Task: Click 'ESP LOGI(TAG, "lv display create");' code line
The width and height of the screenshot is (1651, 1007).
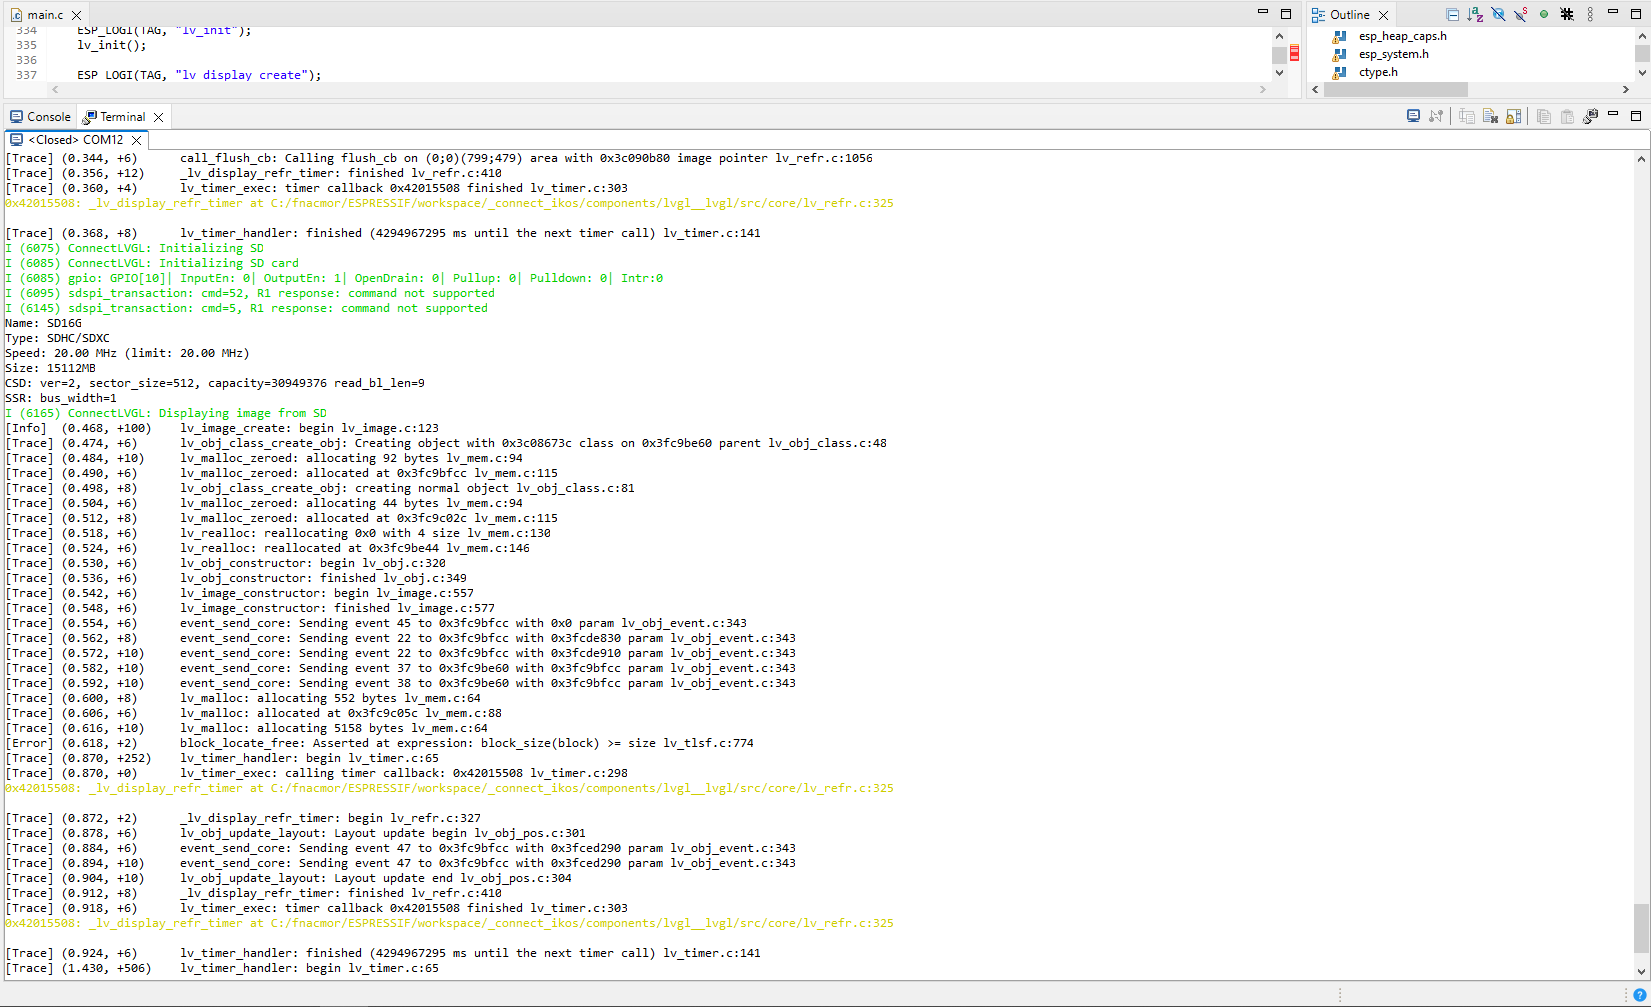Action: 199,75
